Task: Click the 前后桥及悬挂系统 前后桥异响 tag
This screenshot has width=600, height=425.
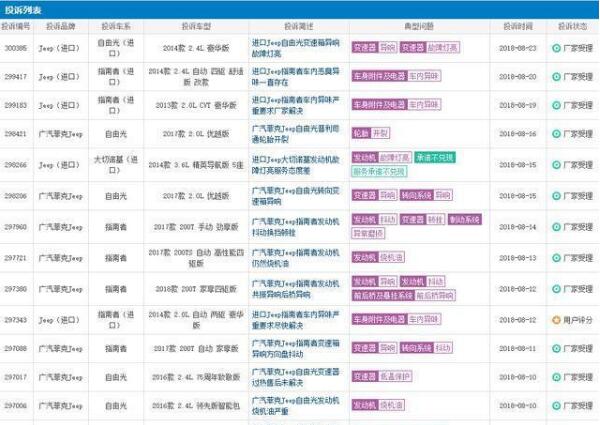Action: pos(404,295)
